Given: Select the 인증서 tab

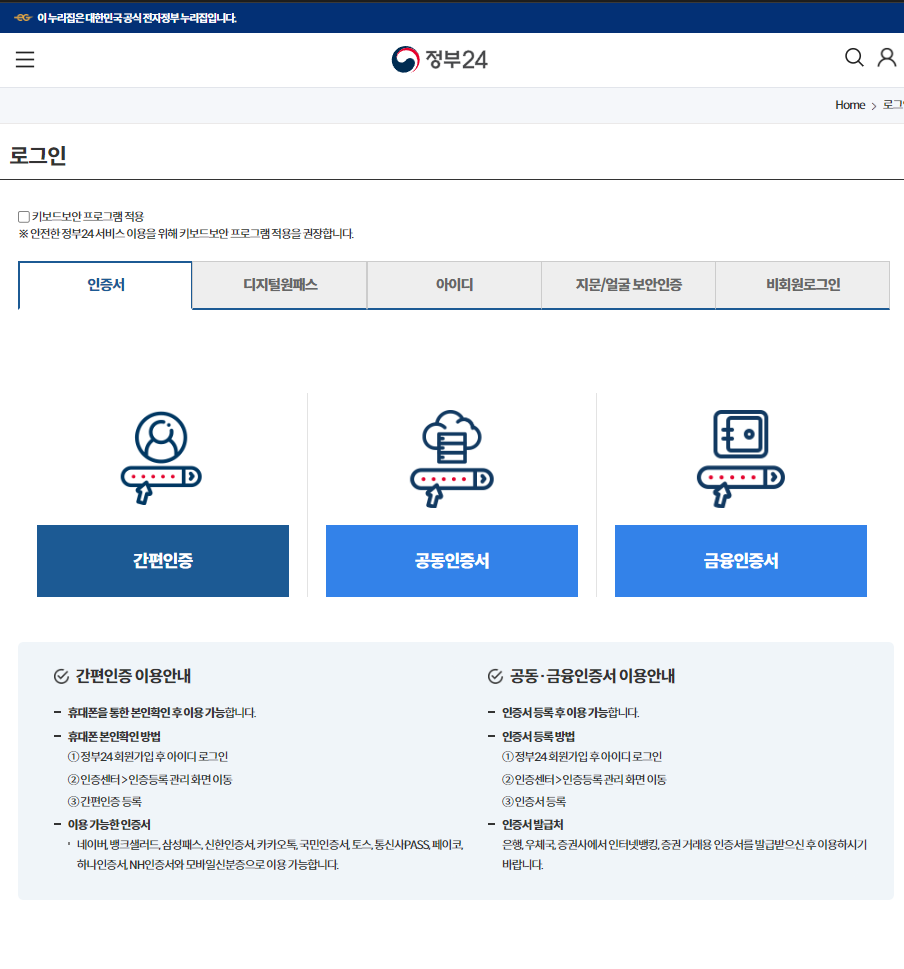Looking at the screenshot, I should pyautogui.click(x=104, y=285).
